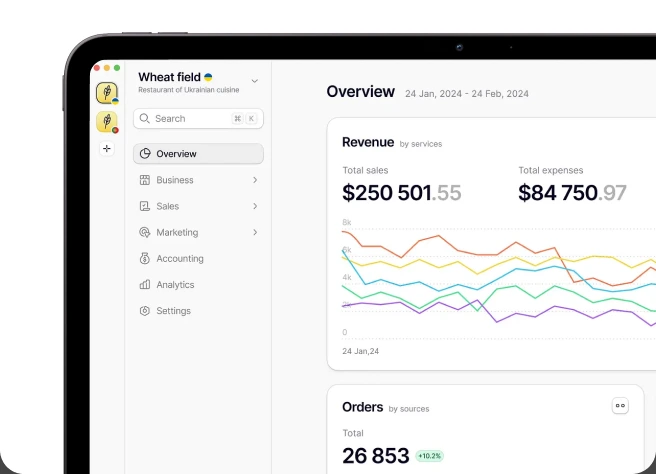
Task: Expand the Marketing submenu chevron
Action: [255, 232]
